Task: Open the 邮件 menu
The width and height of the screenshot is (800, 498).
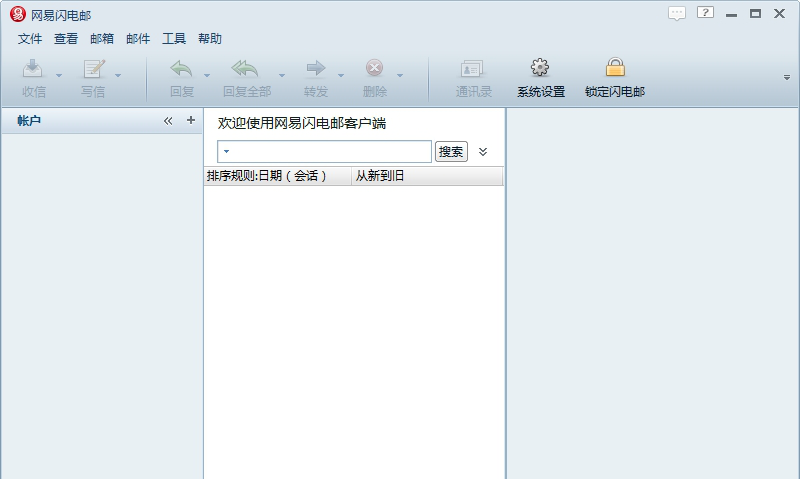Action: [138, 39]
